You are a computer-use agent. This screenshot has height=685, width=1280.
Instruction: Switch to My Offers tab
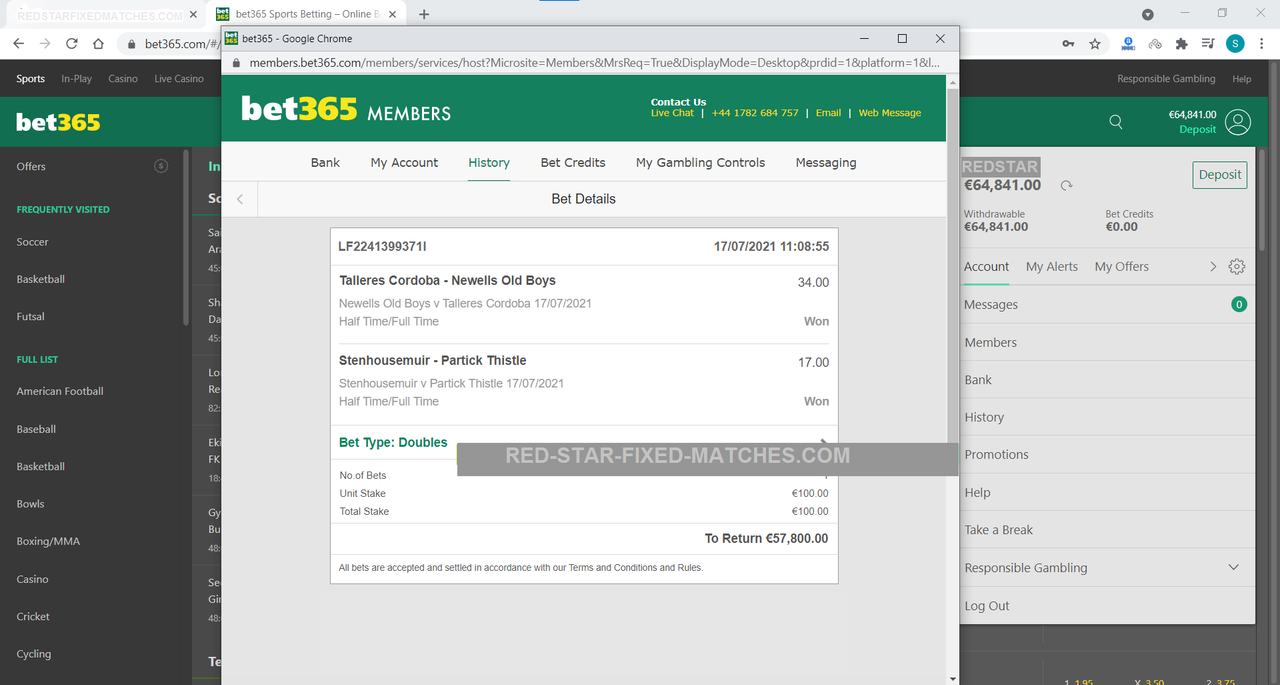[1122, 267]
